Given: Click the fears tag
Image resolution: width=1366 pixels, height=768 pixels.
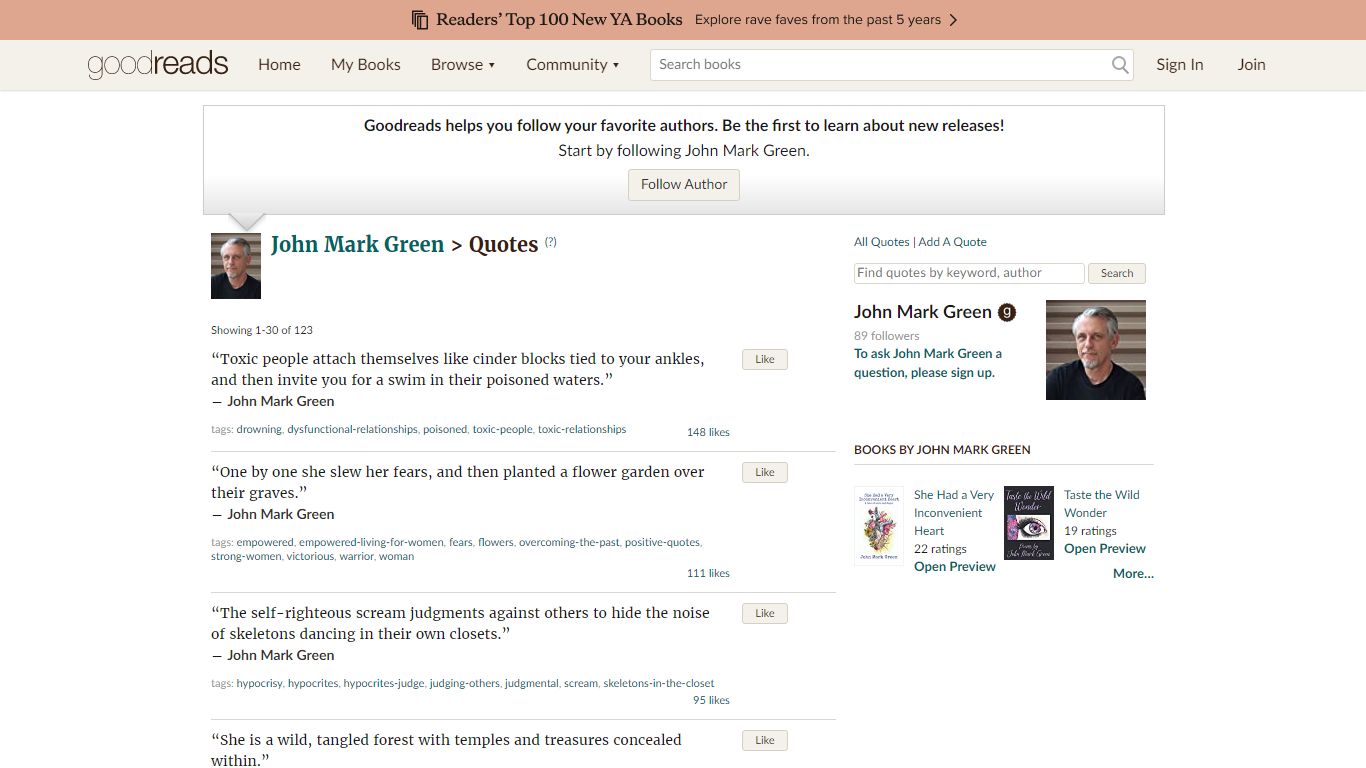Looking at the screenshot, I should pos(461,542).
